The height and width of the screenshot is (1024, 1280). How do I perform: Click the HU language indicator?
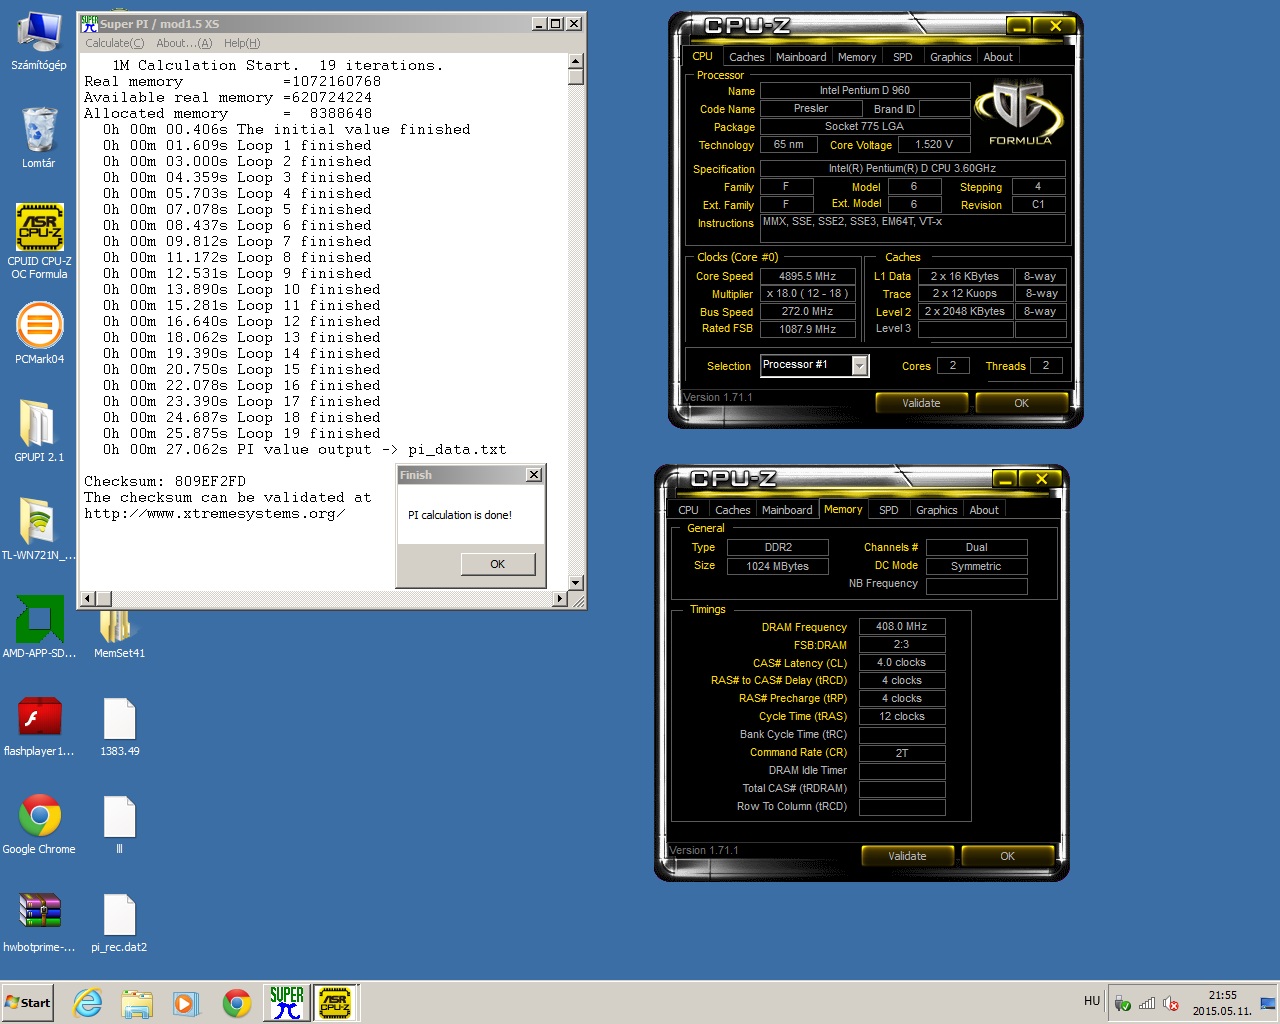[1092, 1001]
